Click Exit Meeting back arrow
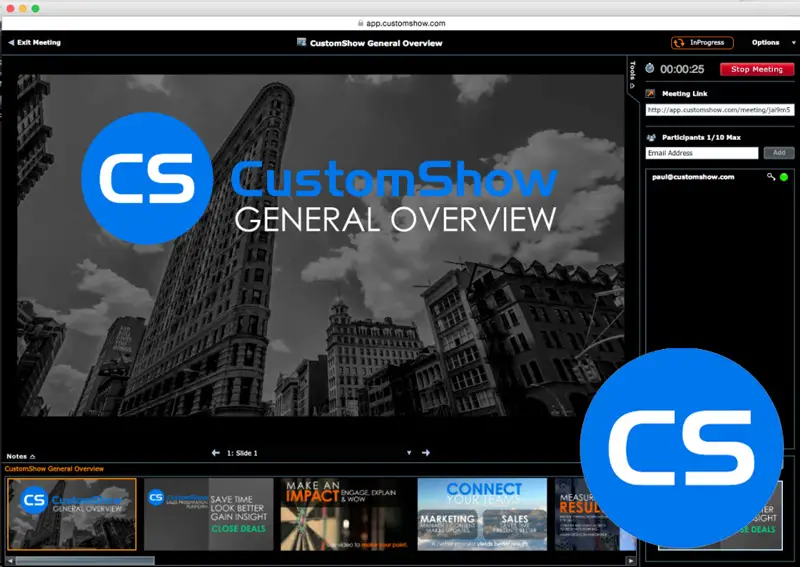 coord(11,43)
